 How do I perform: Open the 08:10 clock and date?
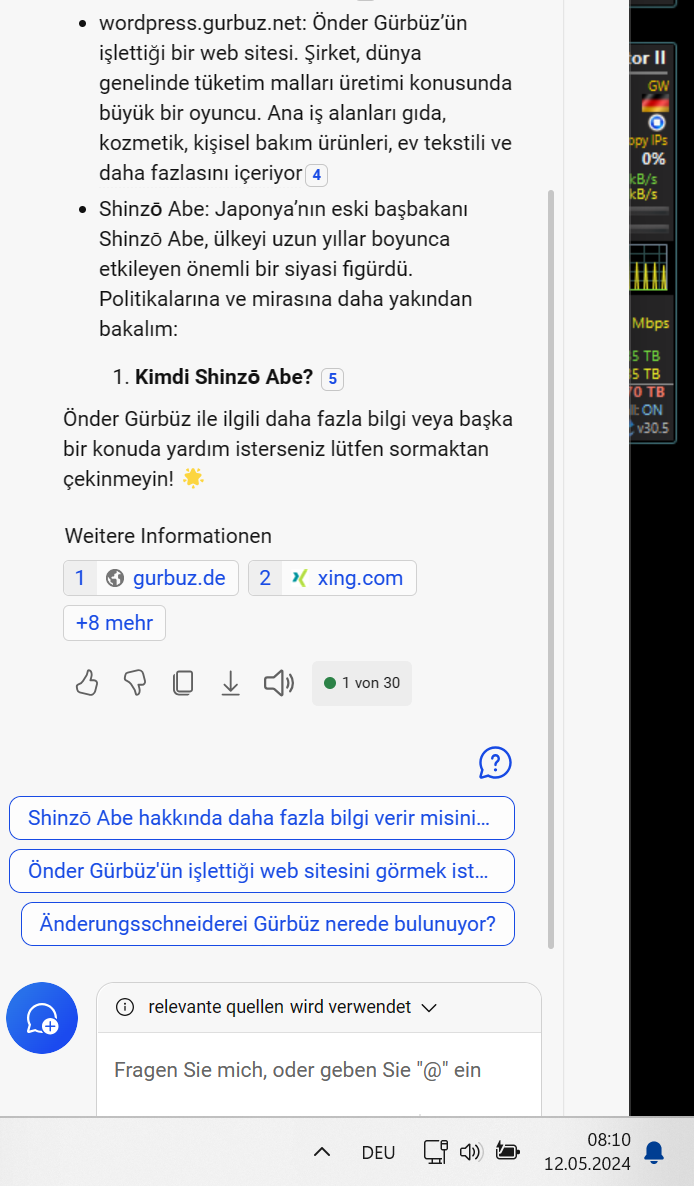click(x=587, y=1151)
